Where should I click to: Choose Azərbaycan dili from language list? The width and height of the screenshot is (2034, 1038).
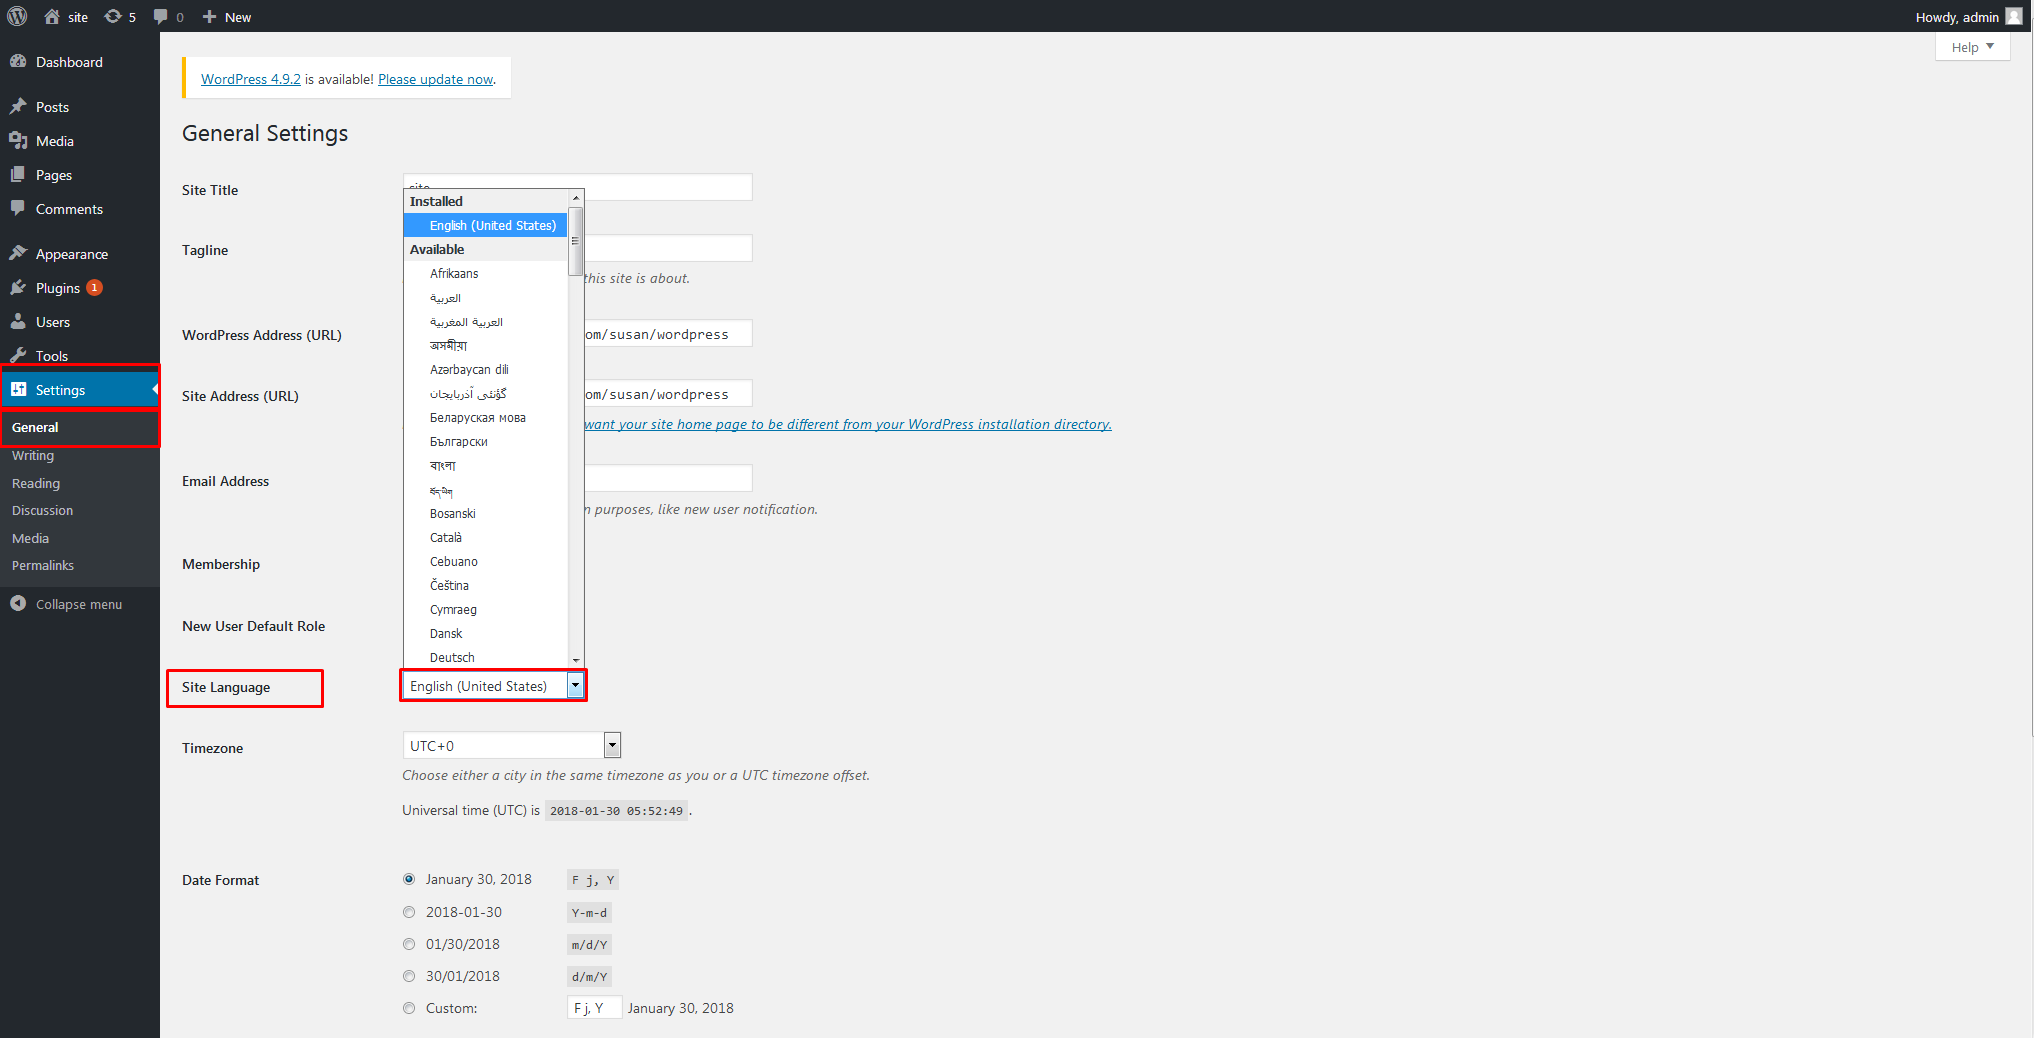pos(486,369)
